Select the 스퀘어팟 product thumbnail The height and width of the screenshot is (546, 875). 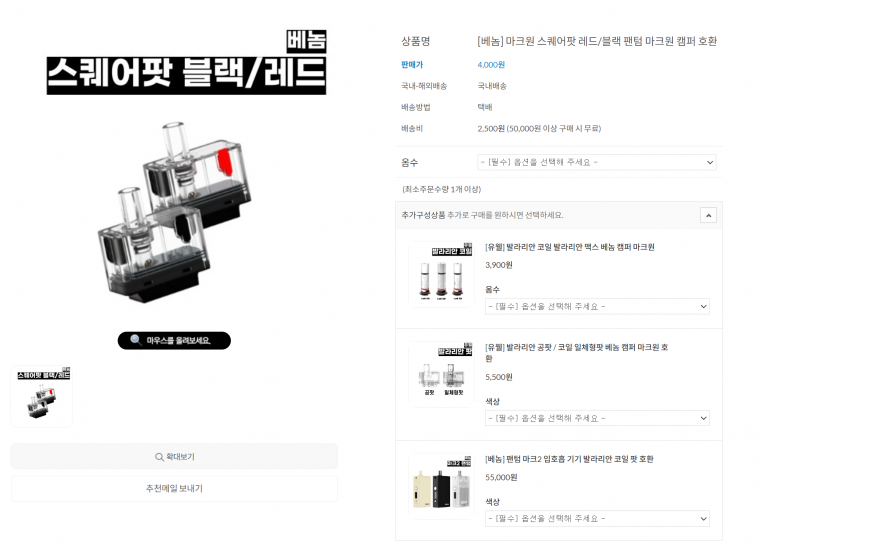42,396
